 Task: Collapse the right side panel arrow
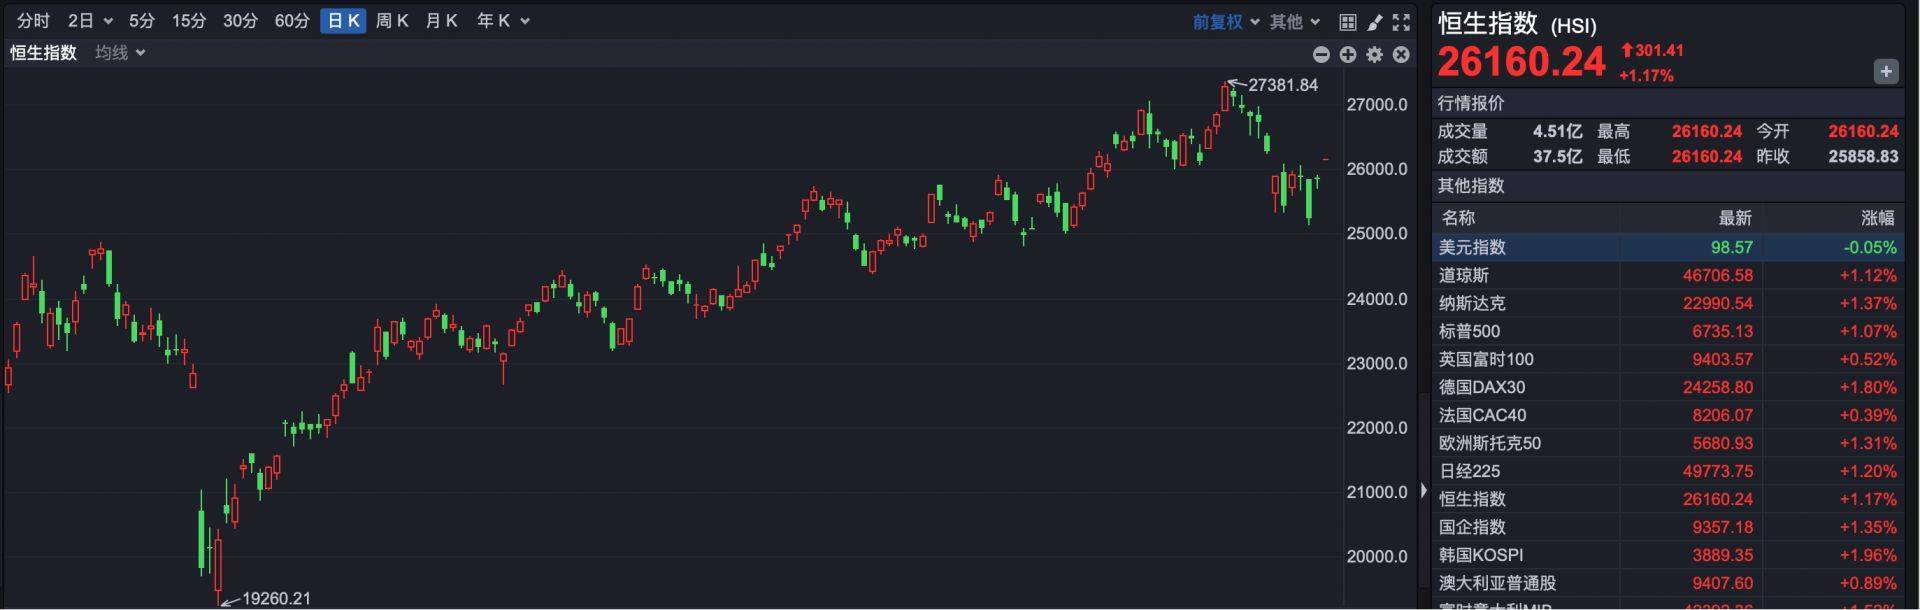1424,491
